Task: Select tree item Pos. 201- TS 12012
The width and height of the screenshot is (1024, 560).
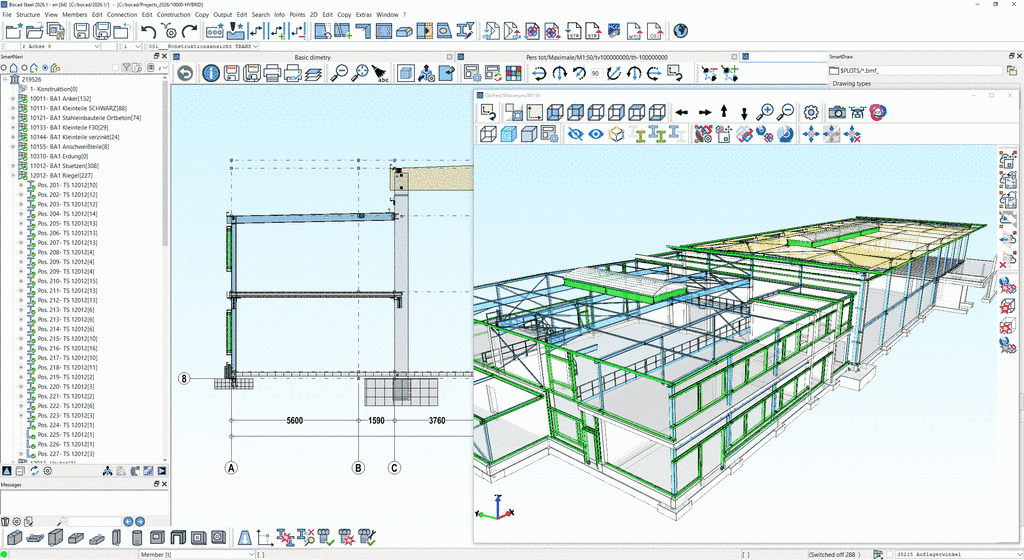Action: point(66,185)
